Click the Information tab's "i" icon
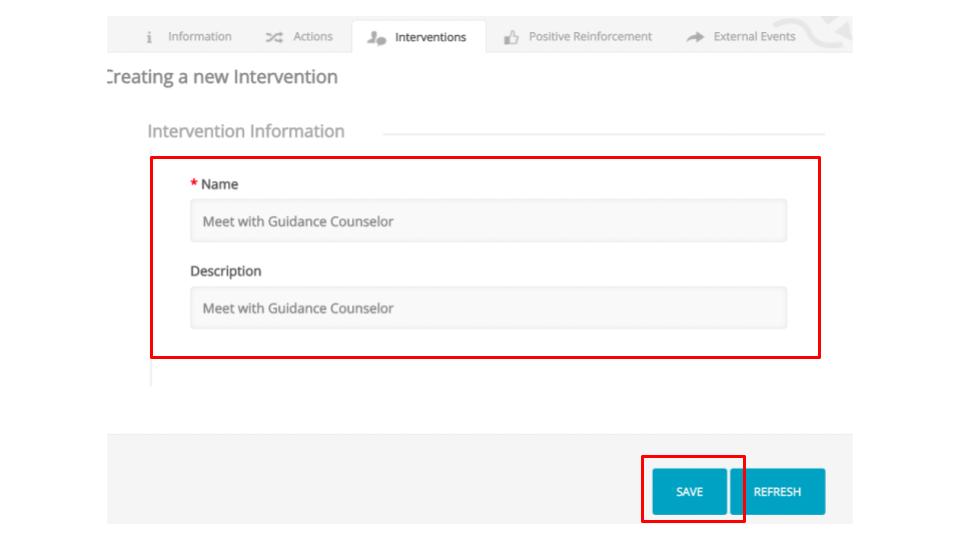This screenshot has height=540, width=960. (149, 37)
